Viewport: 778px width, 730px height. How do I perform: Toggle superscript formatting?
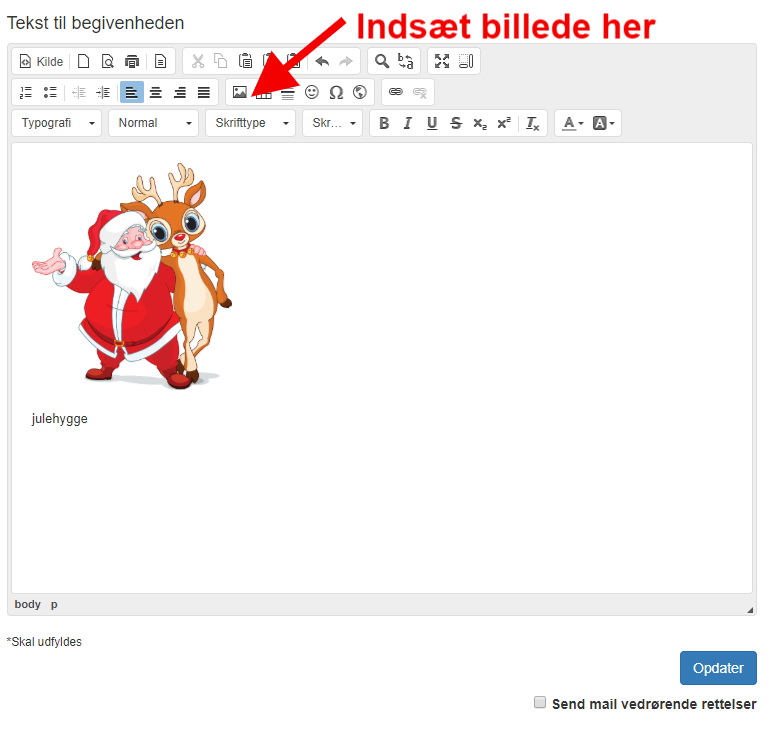pos(504,123)
